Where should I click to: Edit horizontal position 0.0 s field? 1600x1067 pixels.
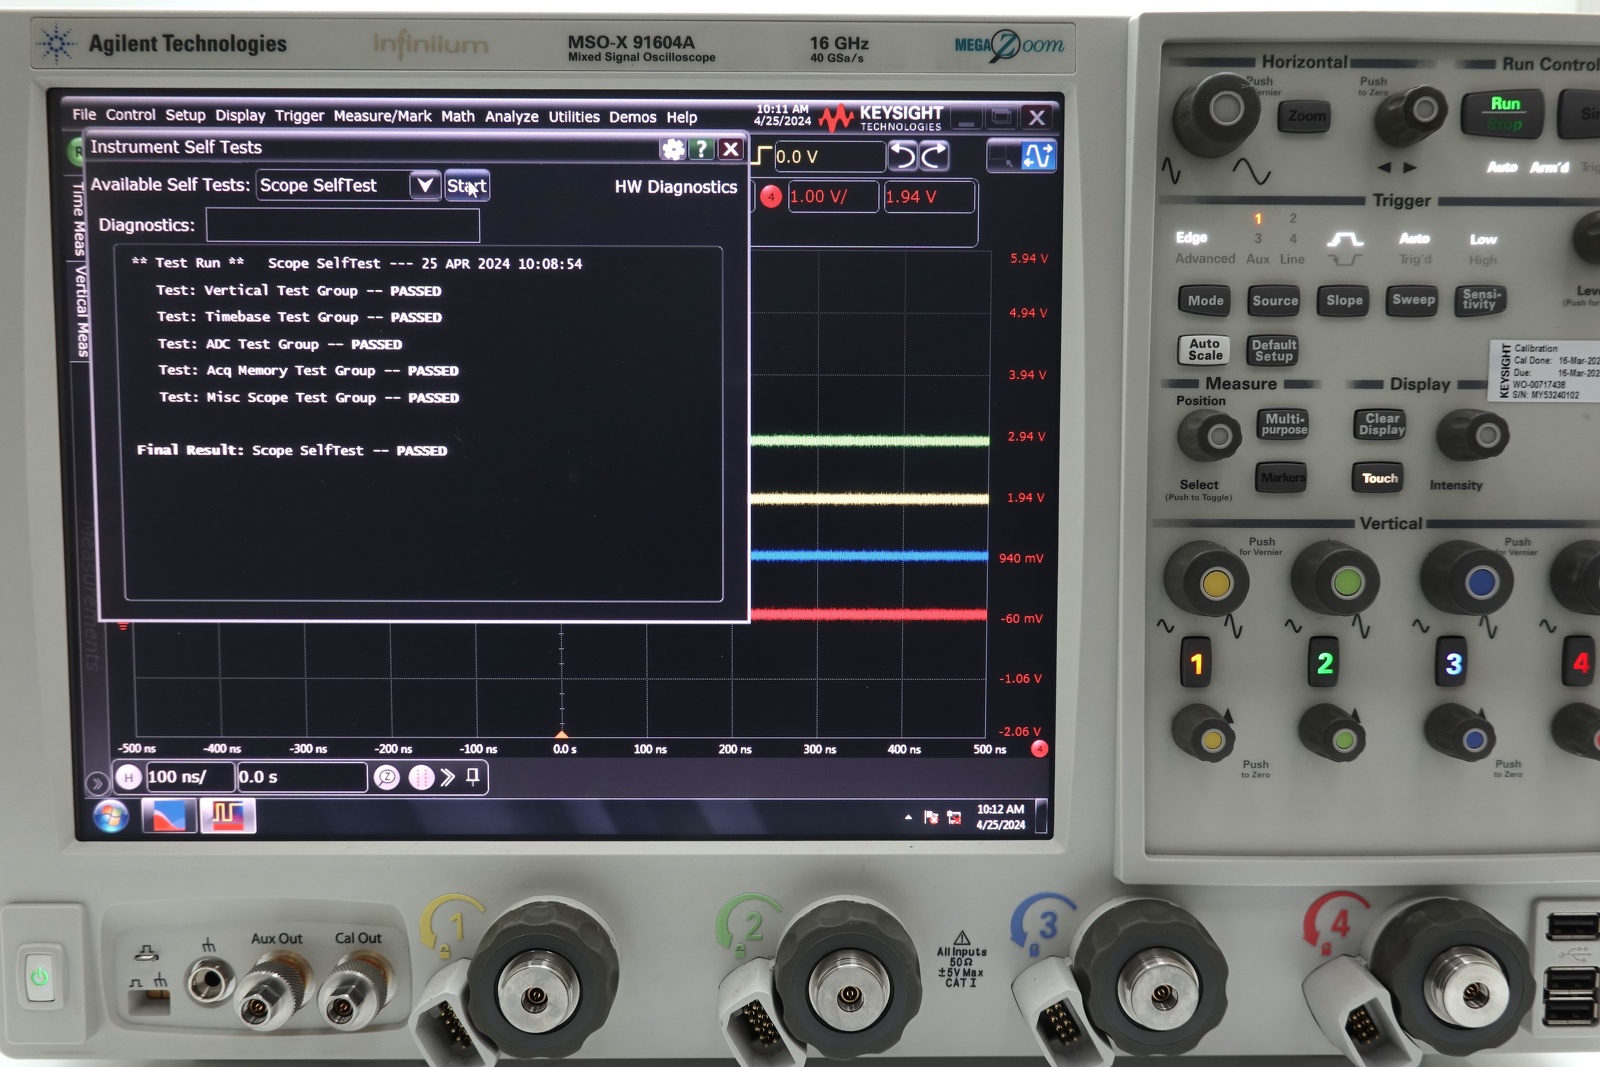click(x=301, y=777)
